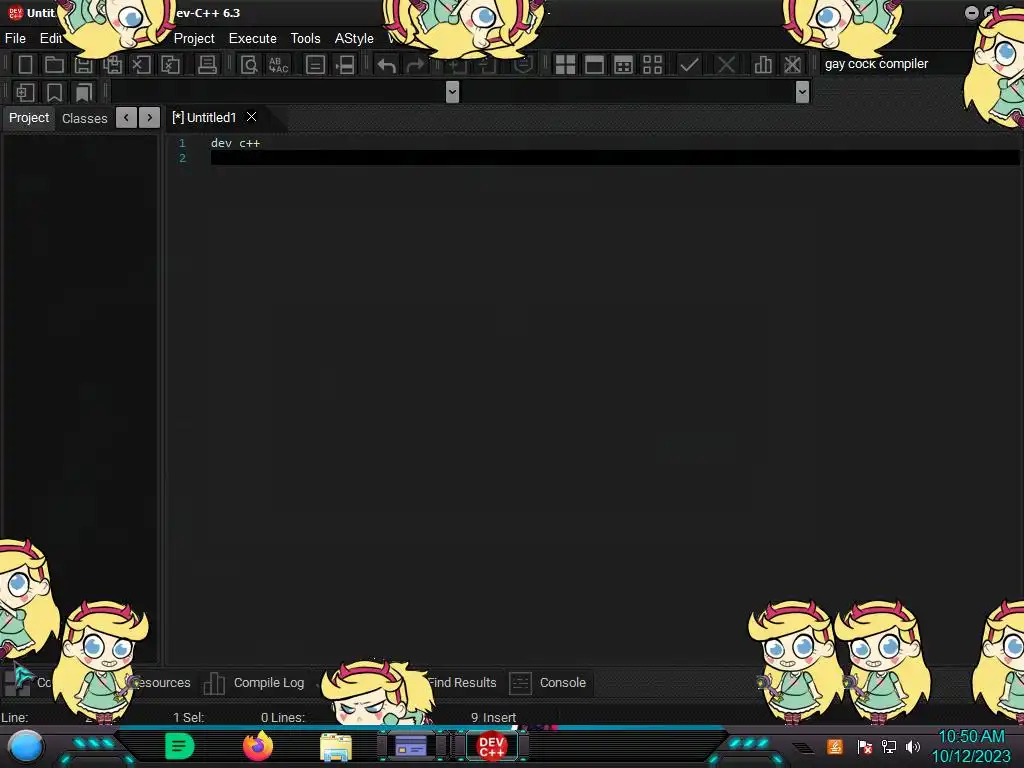Screen dimensions: 1024x768
Task: Click the Go to function icon
Action: coord(315,64)
